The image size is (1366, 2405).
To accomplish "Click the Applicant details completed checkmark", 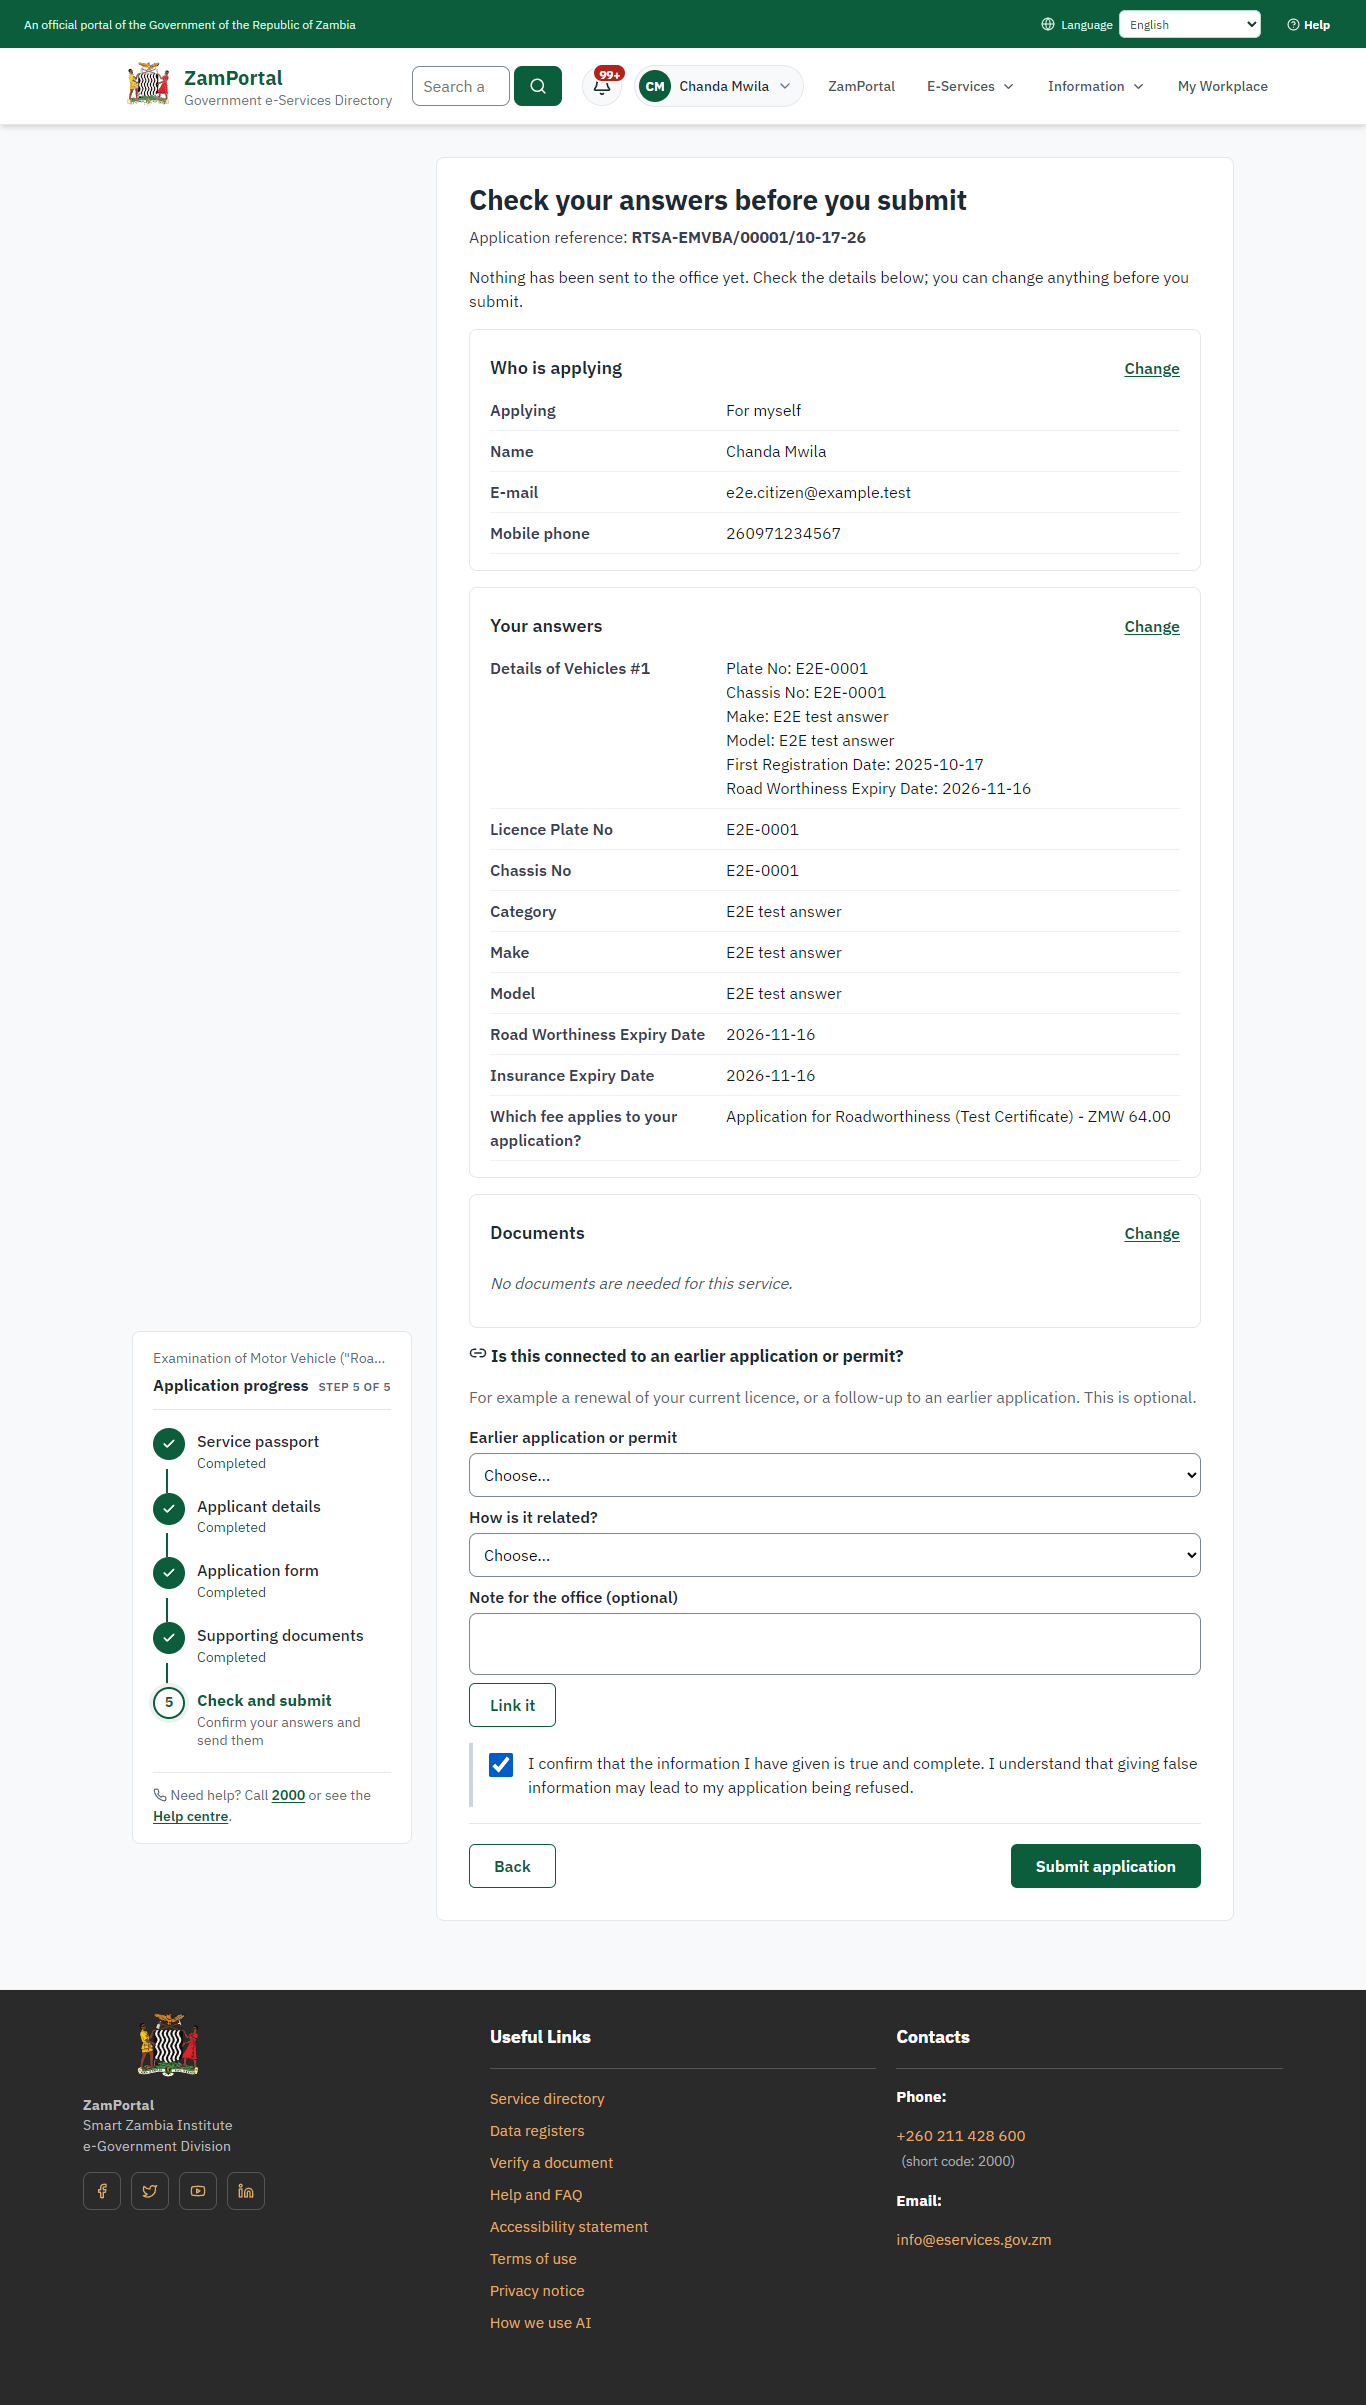I will click(x=169, y=1508).
